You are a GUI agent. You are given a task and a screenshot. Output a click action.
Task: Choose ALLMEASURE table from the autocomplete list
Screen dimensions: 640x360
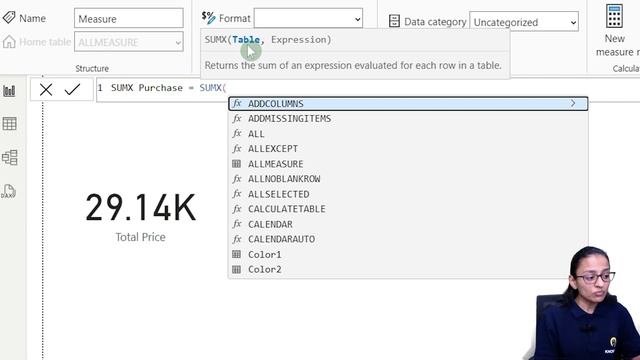(x=408, y=164)
